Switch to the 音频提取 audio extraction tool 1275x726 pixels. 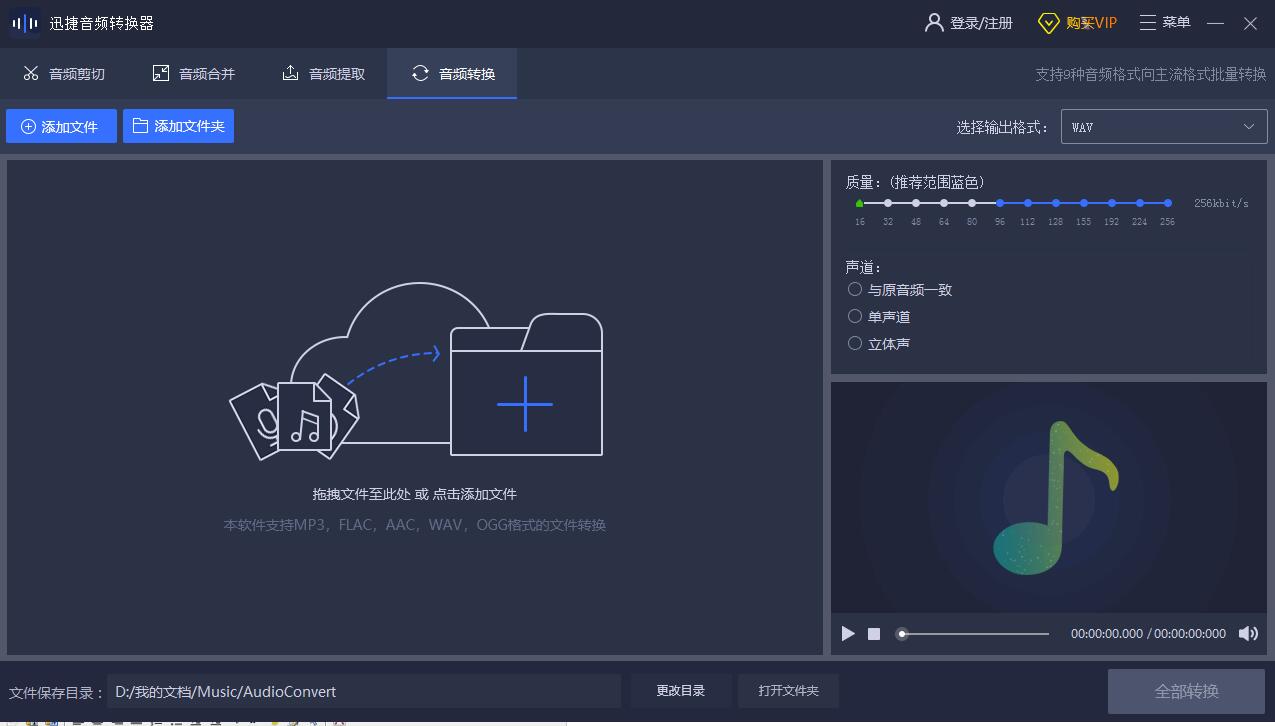(322, 72)
